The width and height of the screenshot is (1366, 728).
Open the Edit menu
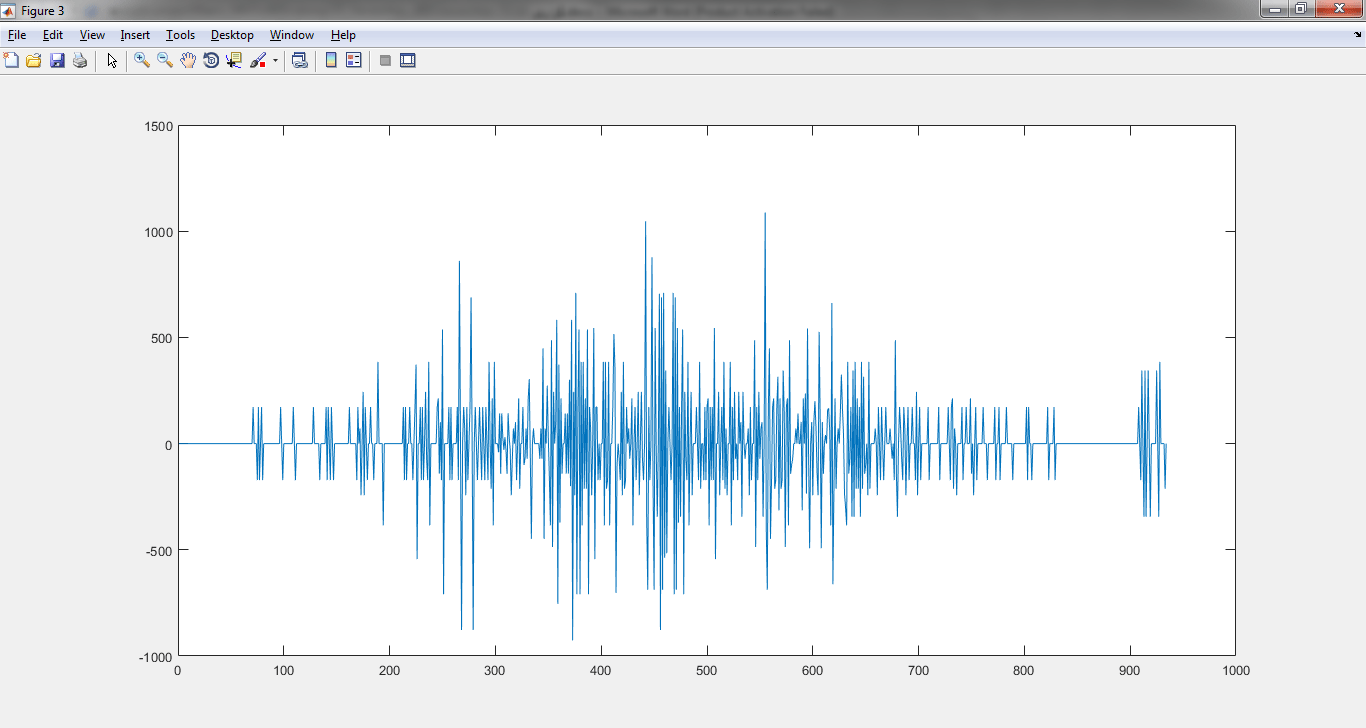click(x=53, y=35)
